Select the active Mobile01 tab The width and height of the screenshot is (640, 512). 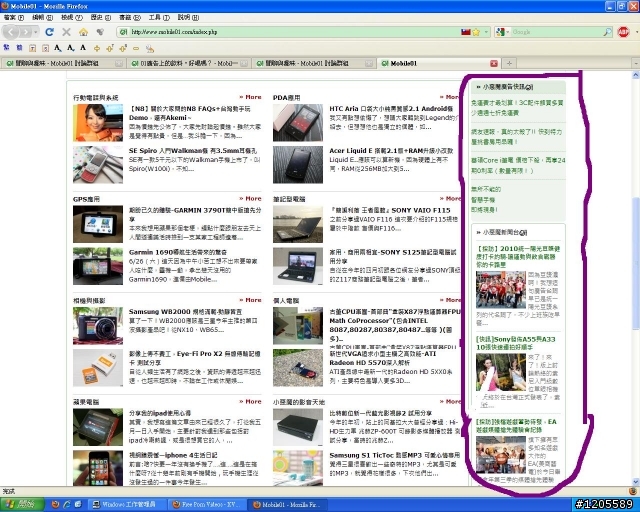(438, 63)
